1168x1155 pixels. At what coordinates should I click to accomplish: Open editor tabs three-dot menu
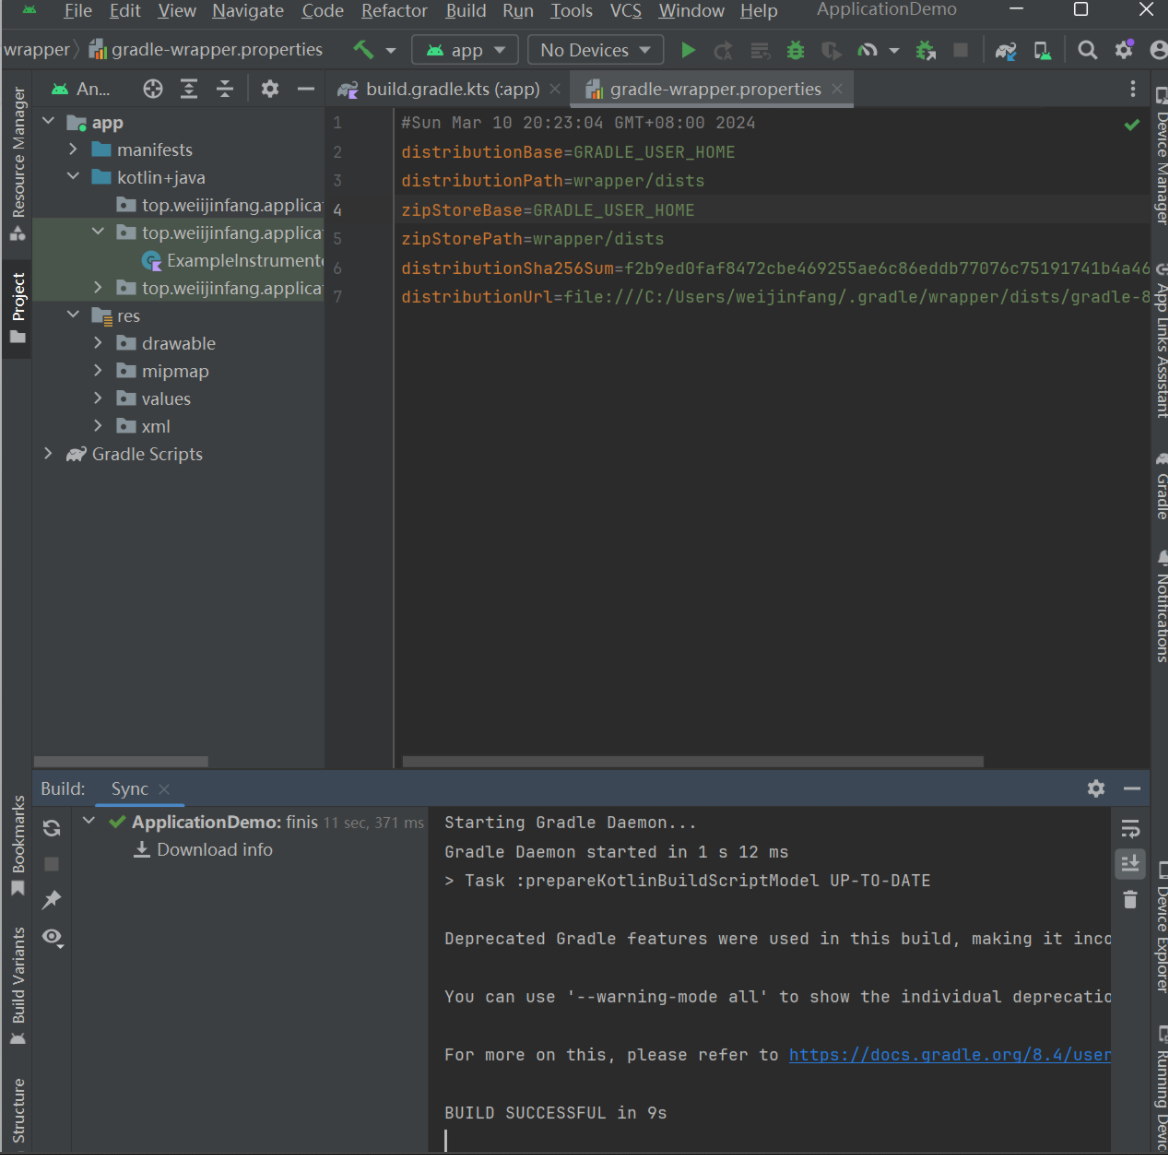[1133, 89]
